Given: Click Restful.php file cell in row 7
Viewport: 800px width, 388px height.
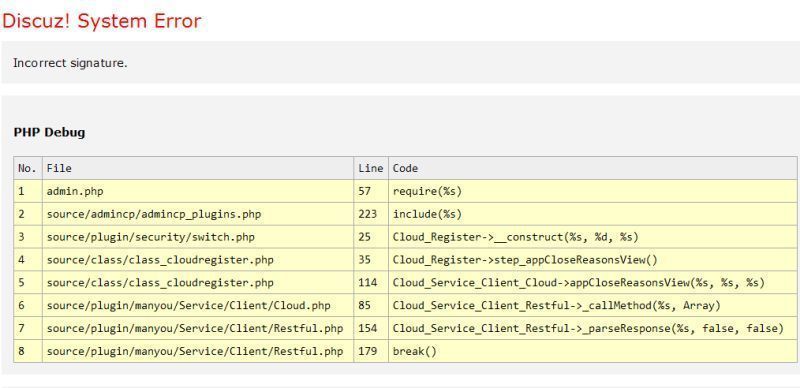Looking at the screenshot, I should 198,328.
